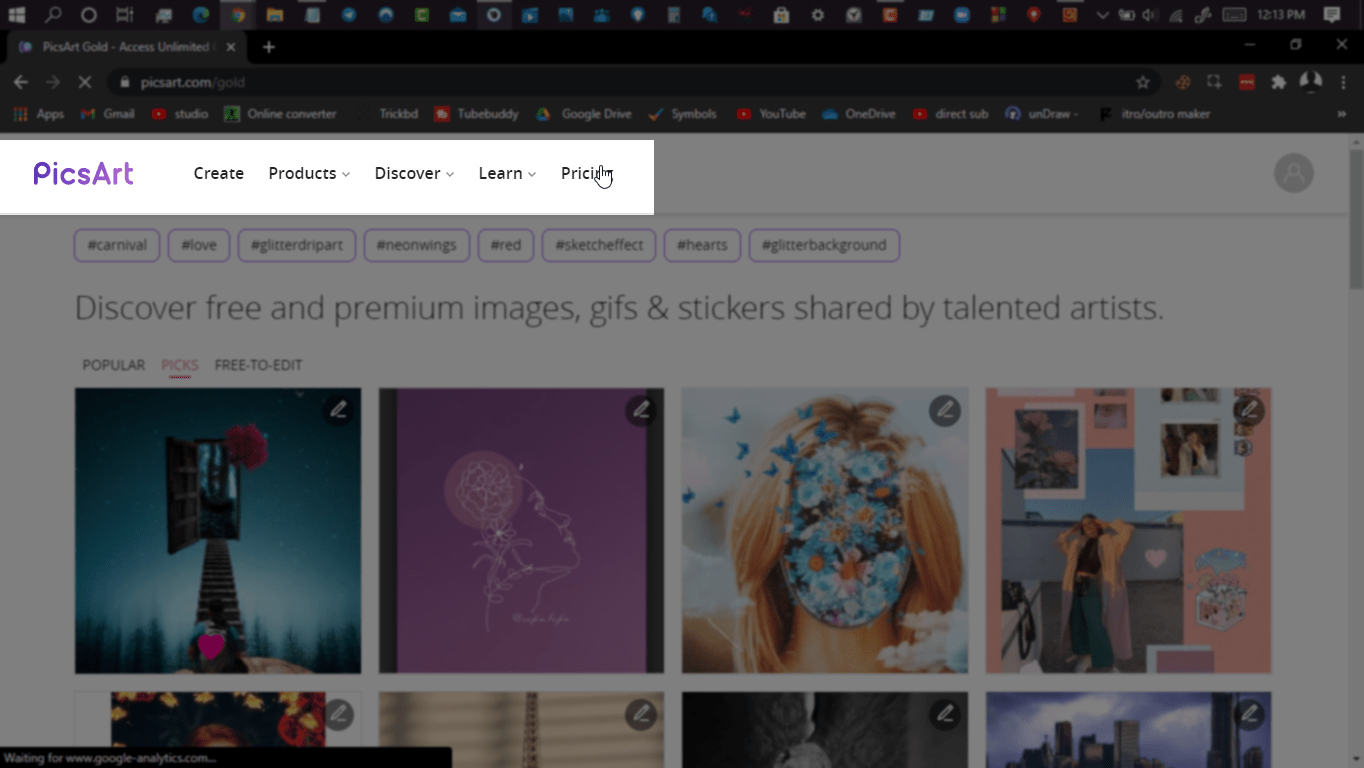Edit the flower-face butterflies image

click(x=944, y=410)
